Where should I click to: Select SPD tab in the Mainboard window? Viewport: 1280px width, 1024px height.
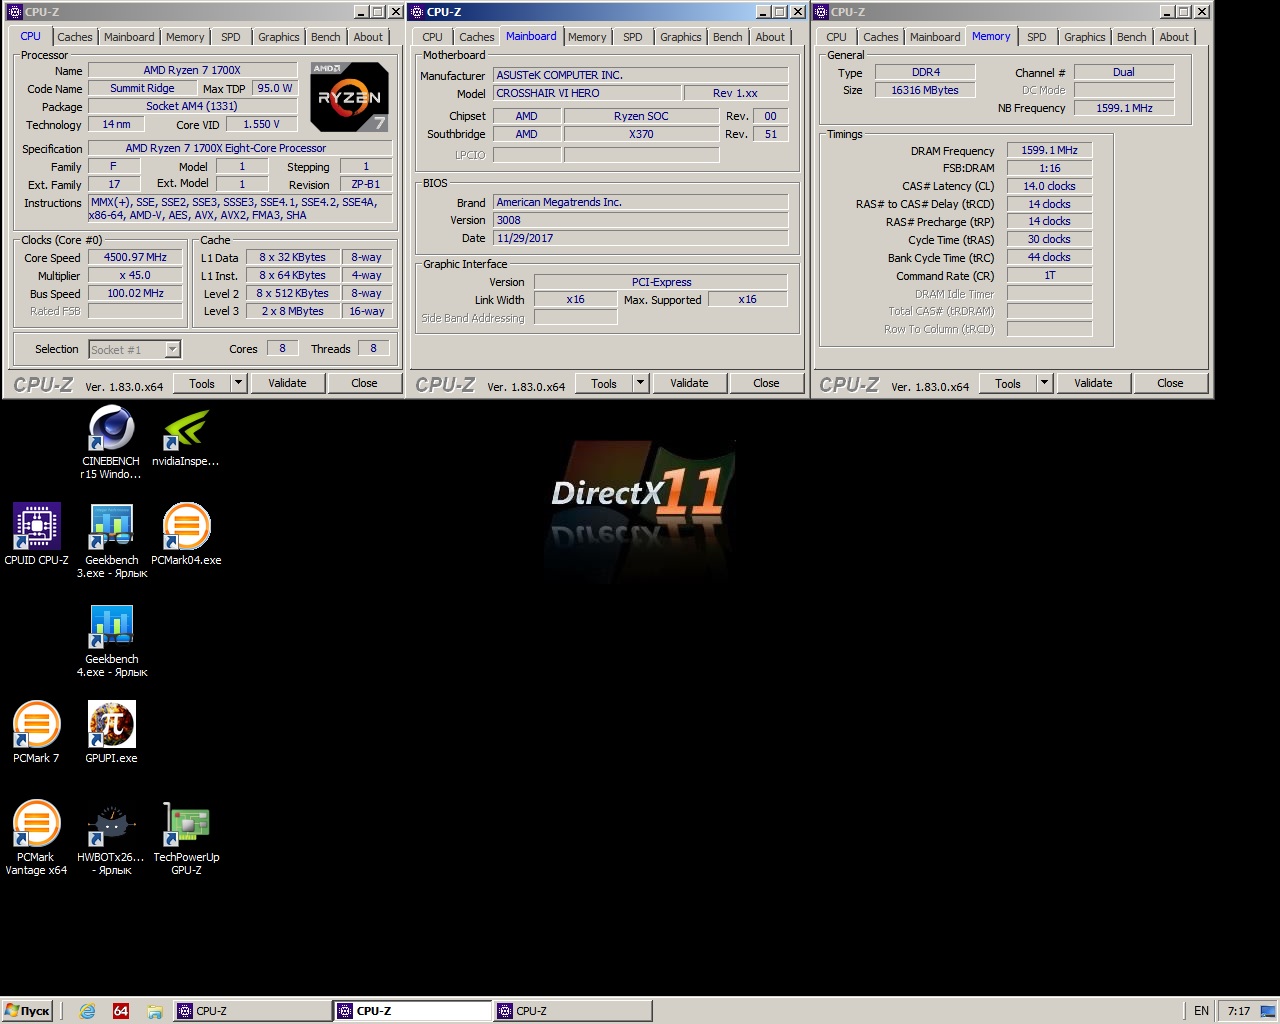(633, 37)
